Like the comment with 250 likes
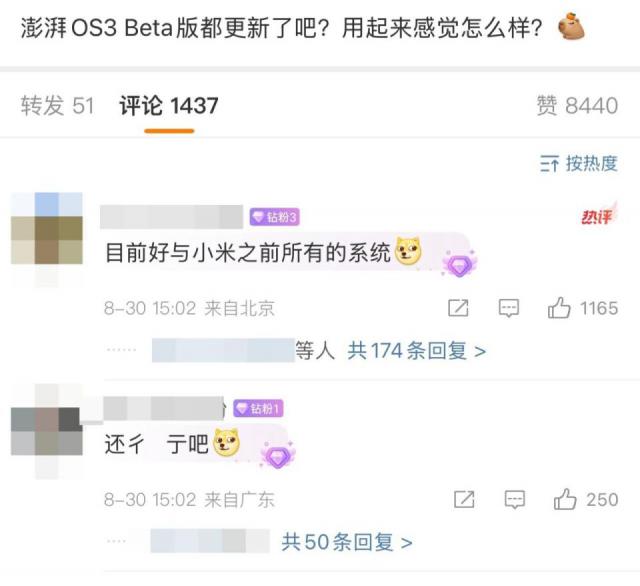The image size is (640, 586). click(x=565, y=499)
